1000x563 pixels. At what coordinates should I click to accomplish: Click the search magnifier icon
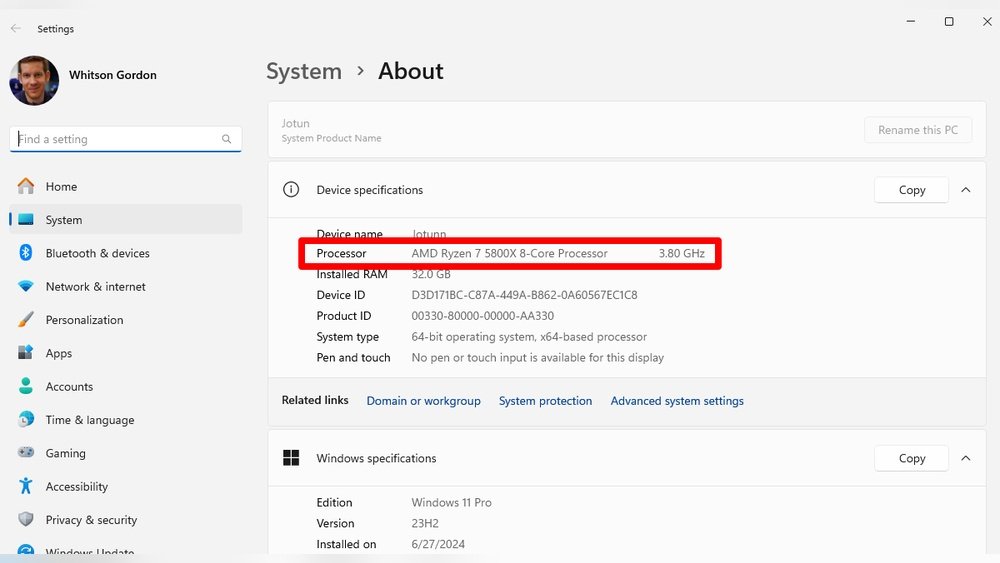pos(227,139)
